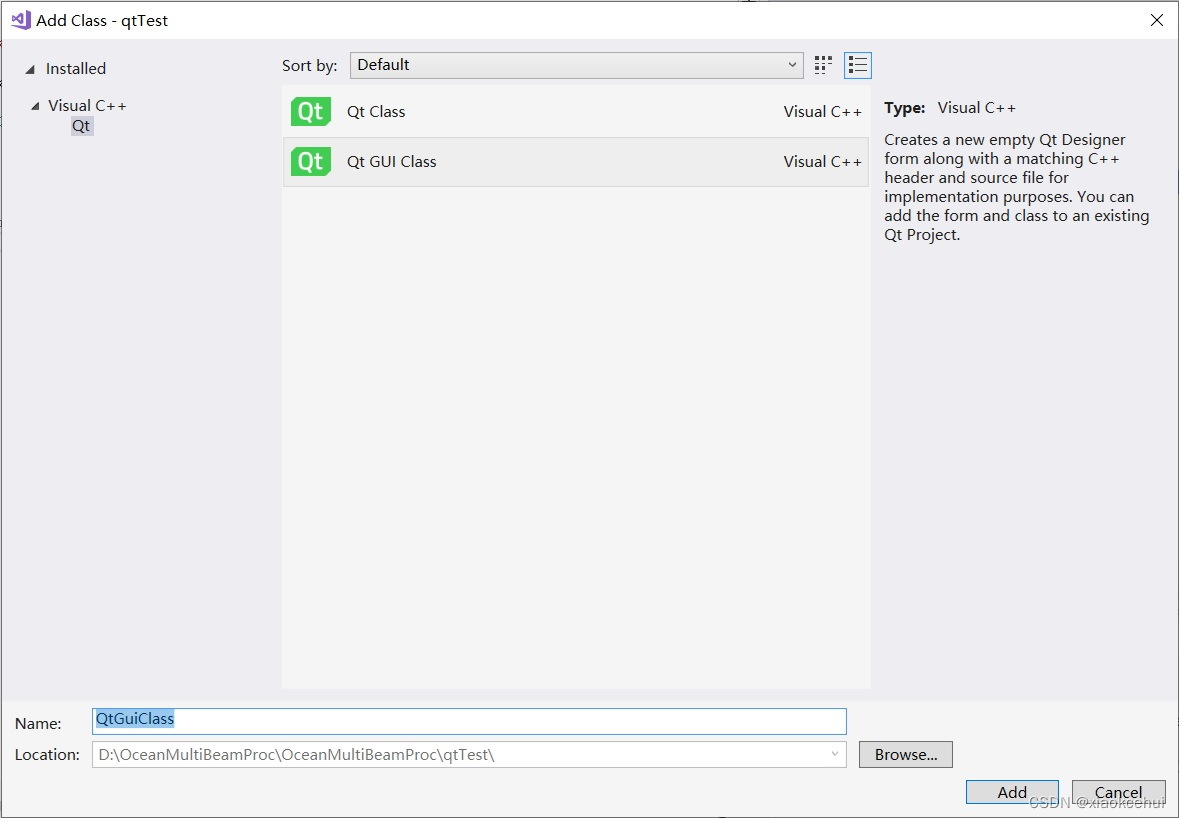
Task: Click the Add button
Action: point(1012,792)
